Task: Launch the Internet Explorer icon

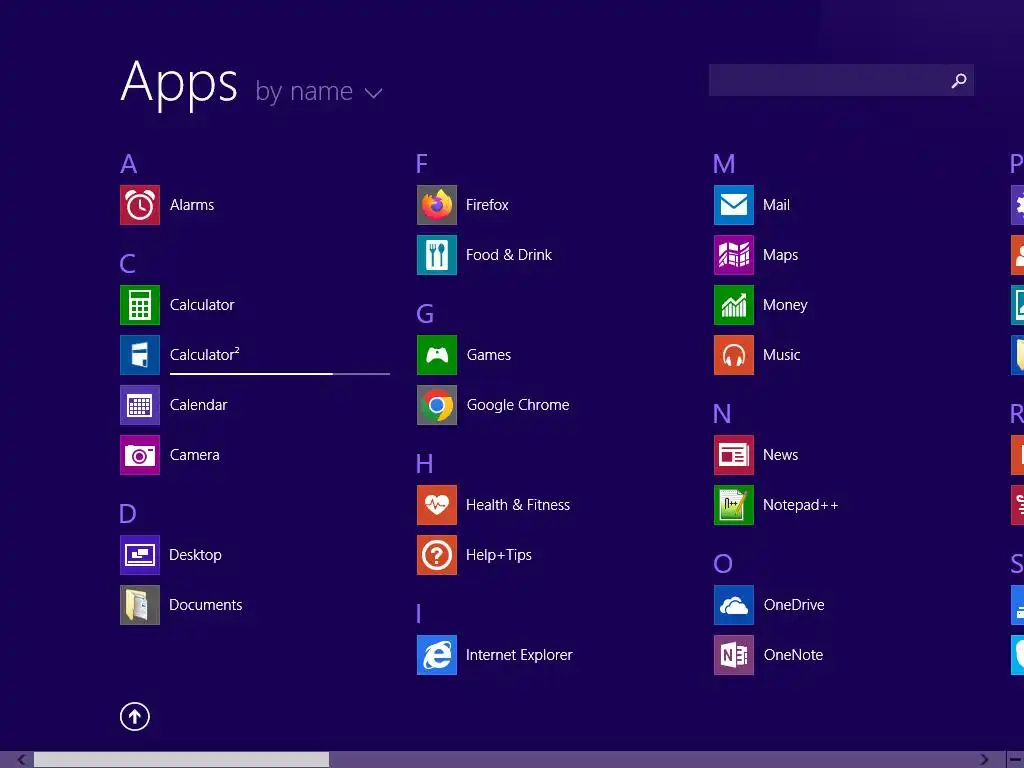Action: 437,655
